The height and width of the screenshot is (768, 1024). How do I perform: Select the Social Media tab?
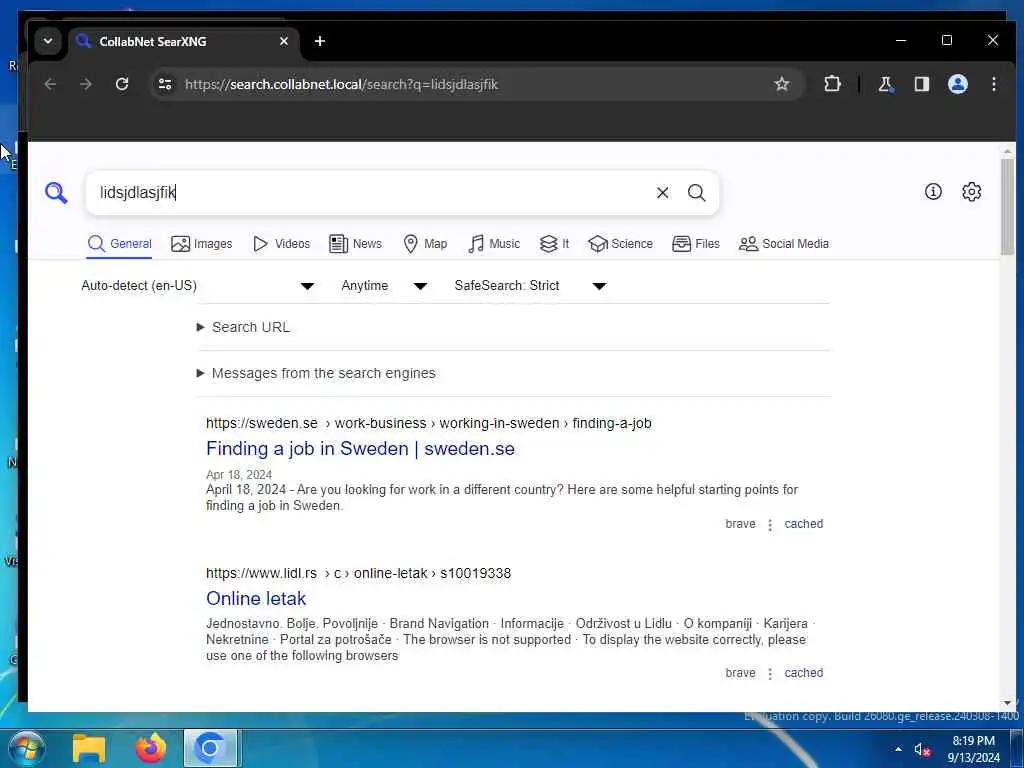[784, 244]
